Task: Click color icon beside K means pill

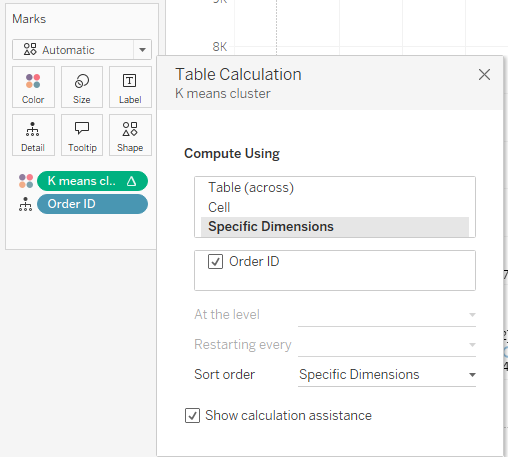Action: [26, 181]
